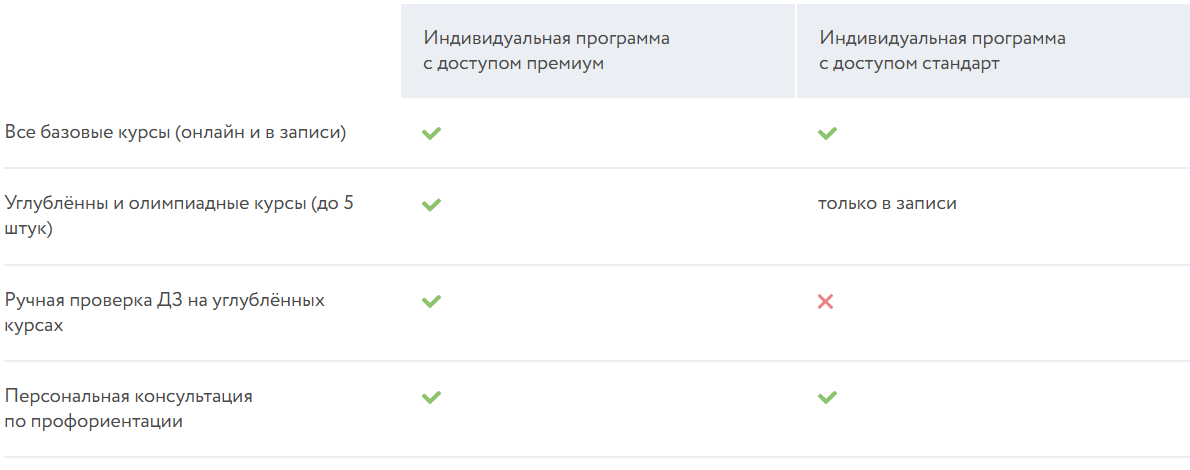Click the premium checkmark for manual homework check
Screen dimensions: 1190x470
click(x=431, y=301)
